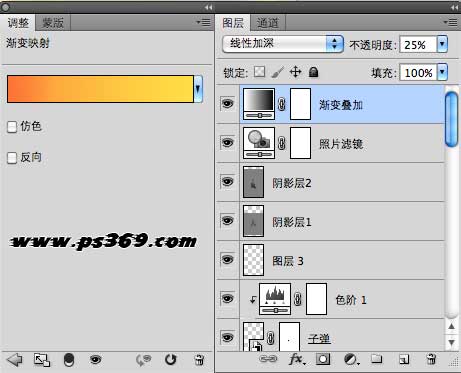Hide the 阴影层1 layer
This screenshot has height=373, width=461.
228,221
